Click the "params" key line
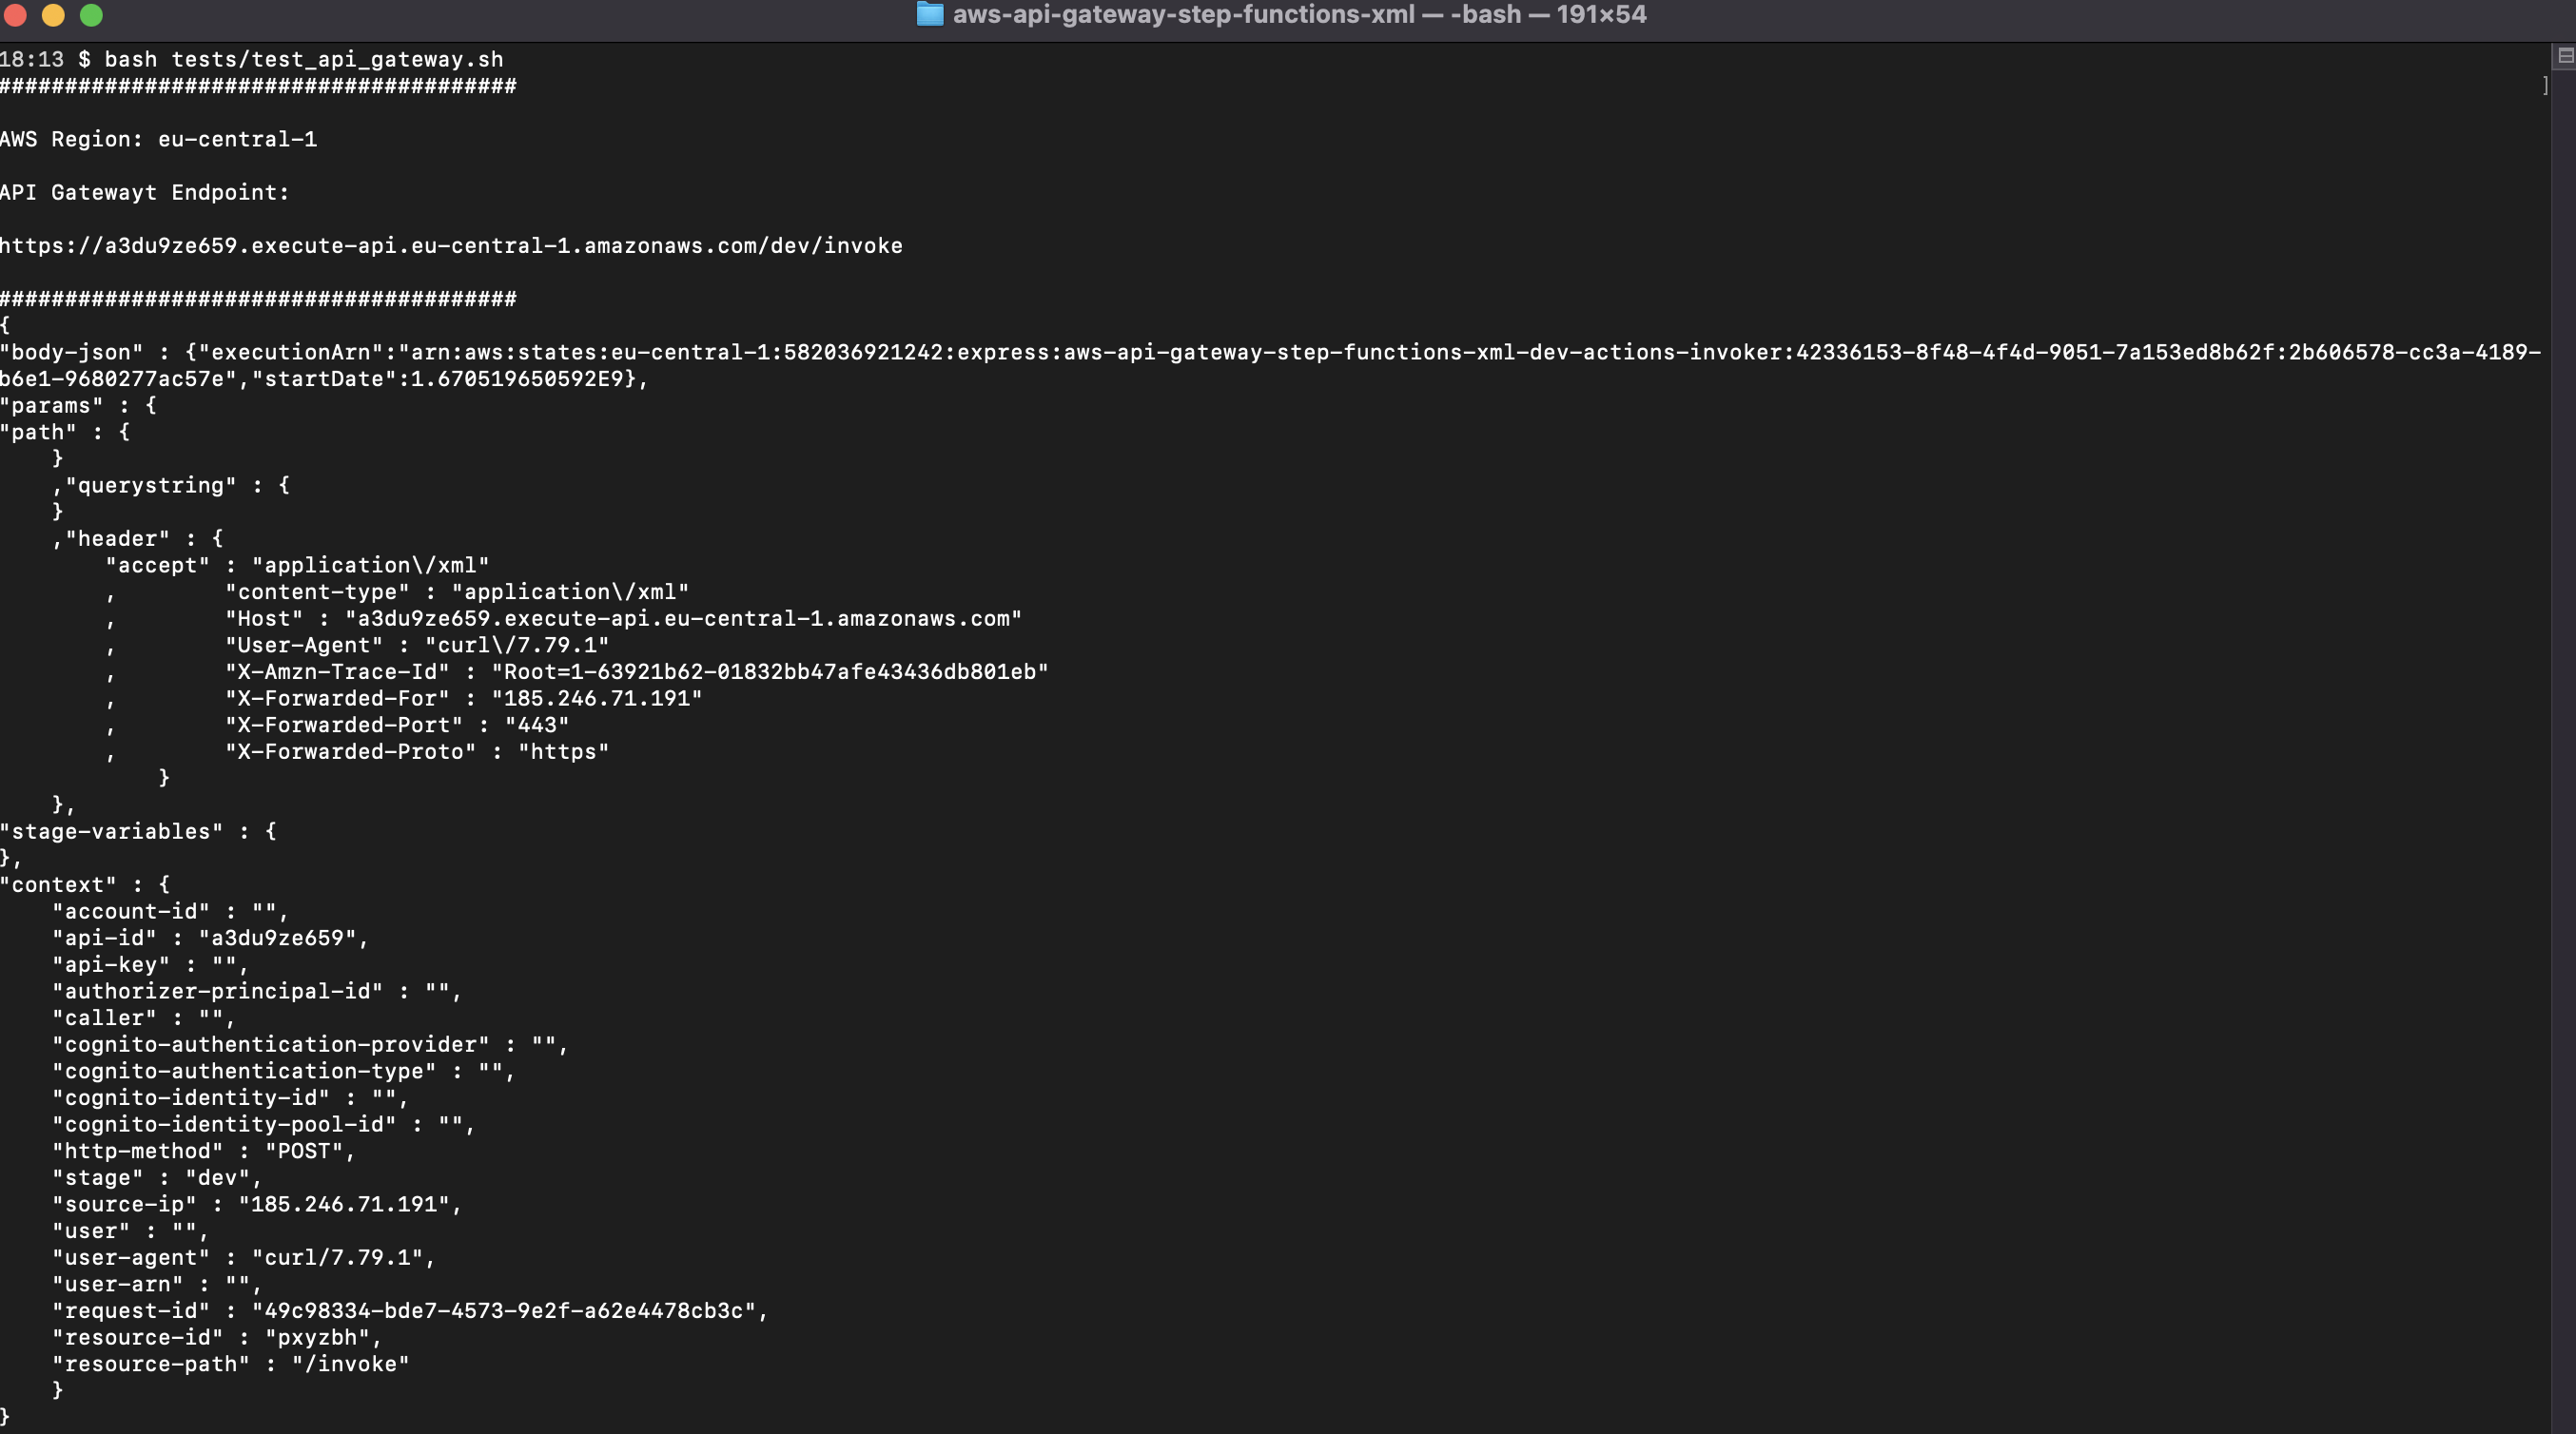Viewport: 2576px width, 1434px height. pos(78,405)
